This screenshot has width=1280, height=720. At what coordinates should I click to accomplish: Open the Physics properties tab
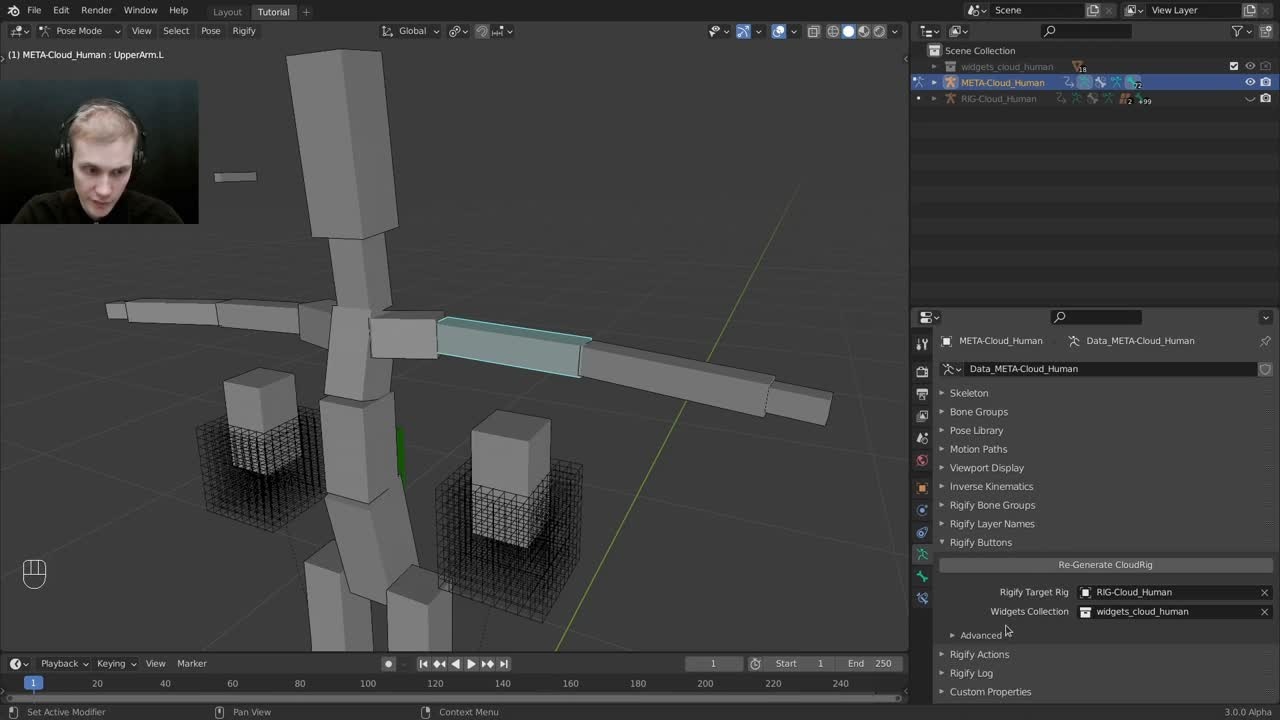click(922, 510)
